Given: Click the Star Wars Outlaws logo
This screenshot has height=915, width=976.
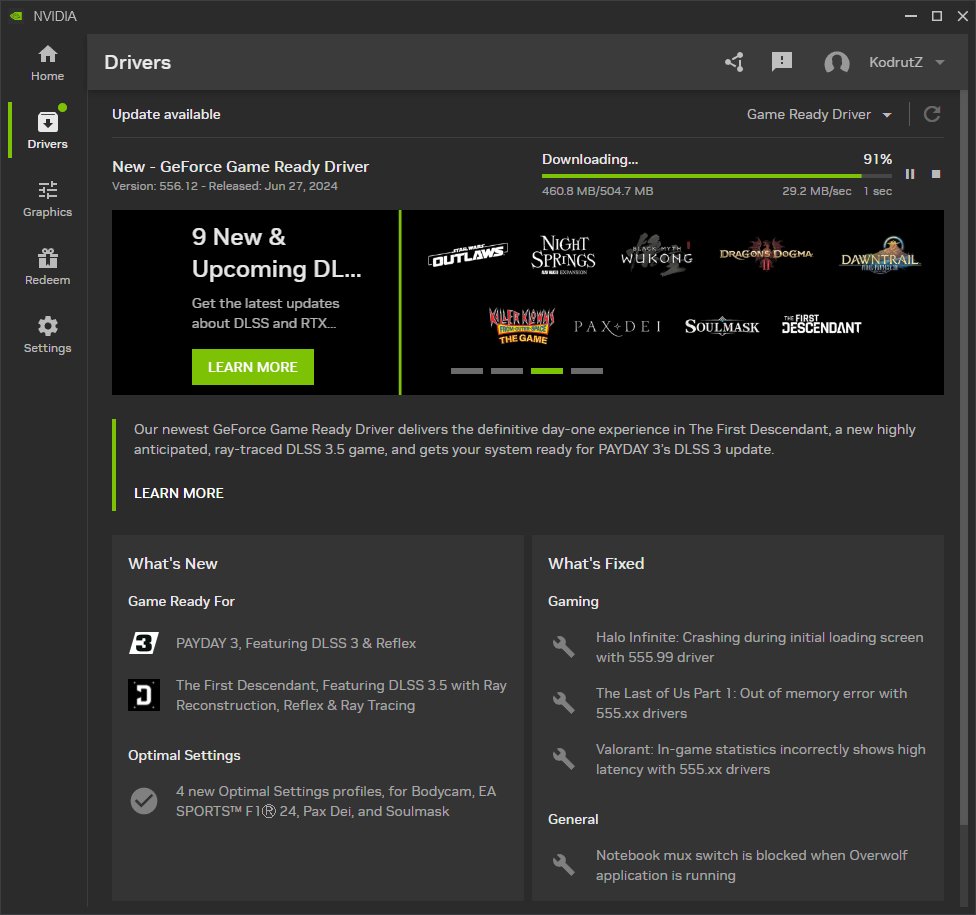Looking at the screenshot, I should click(x=468, y=254).
